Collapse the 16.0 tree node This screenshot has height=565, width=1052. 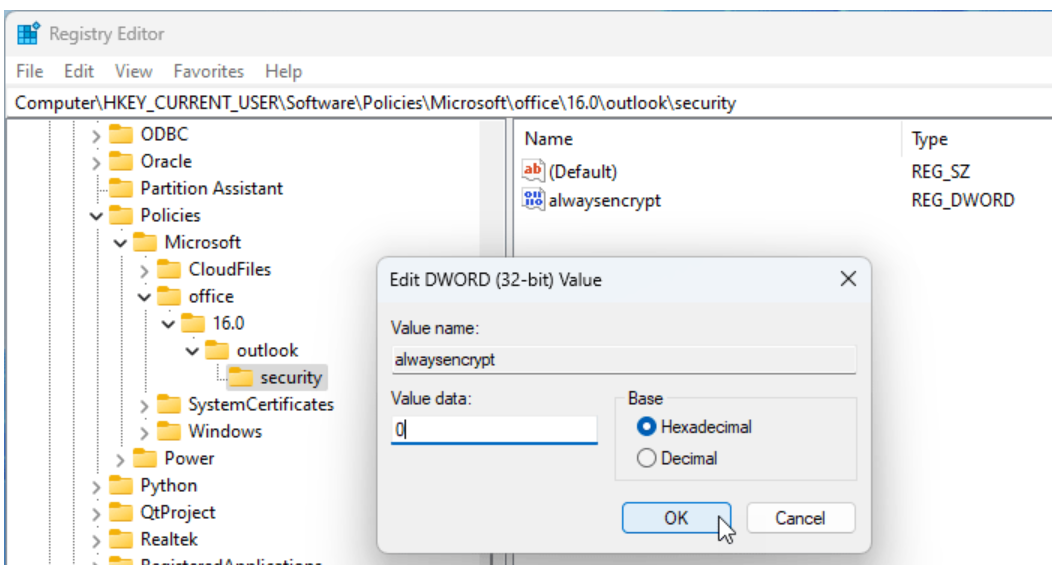tap(168, 324)
